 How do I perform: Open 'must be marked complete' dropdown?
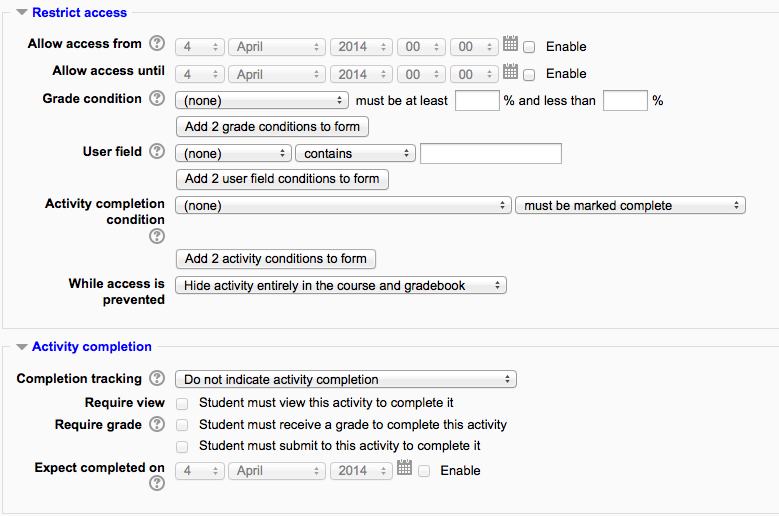pos(630,205)
